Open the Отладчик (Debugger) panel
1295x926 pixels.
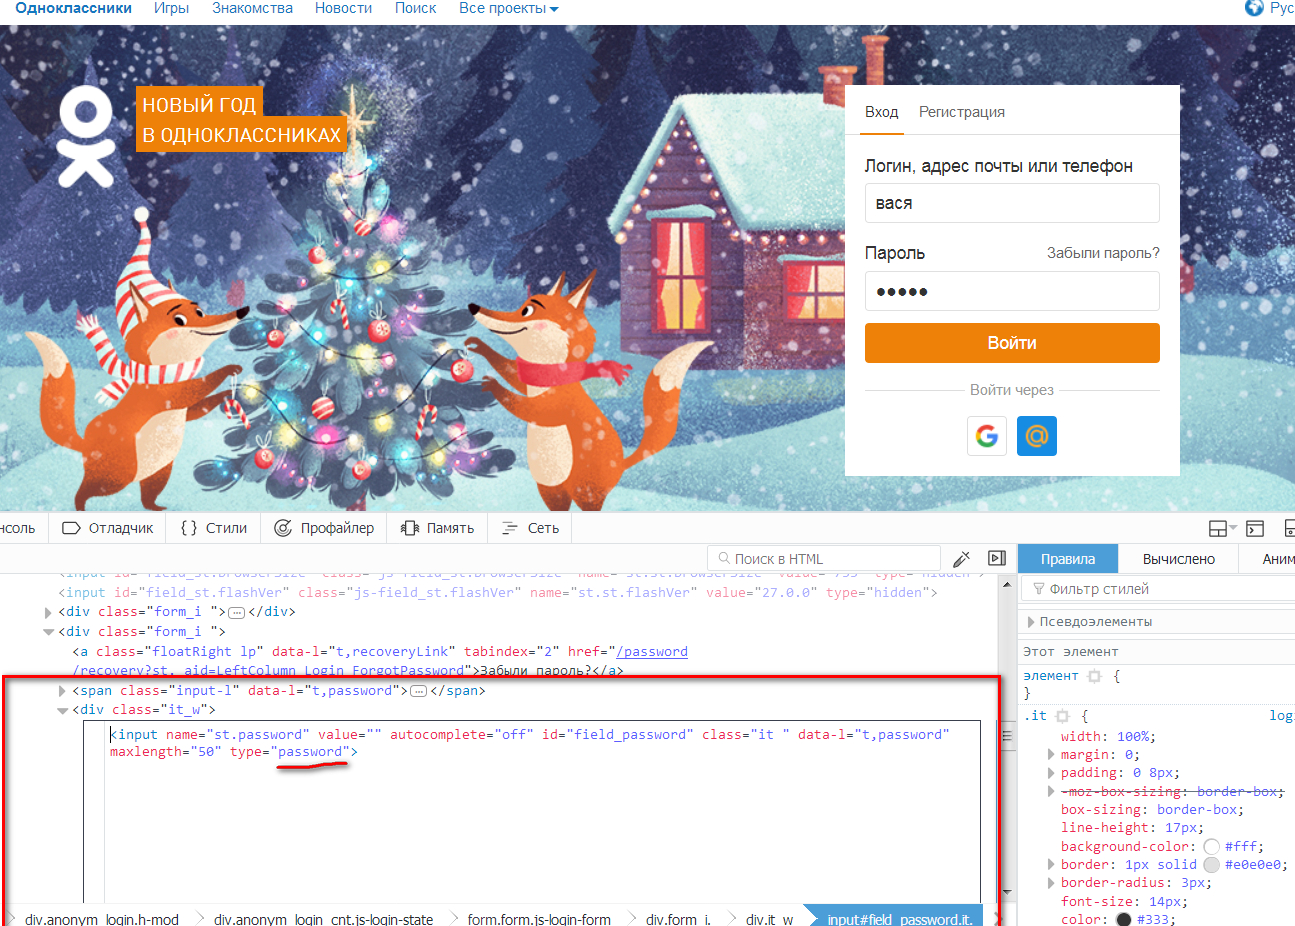(x=108, y=528)
